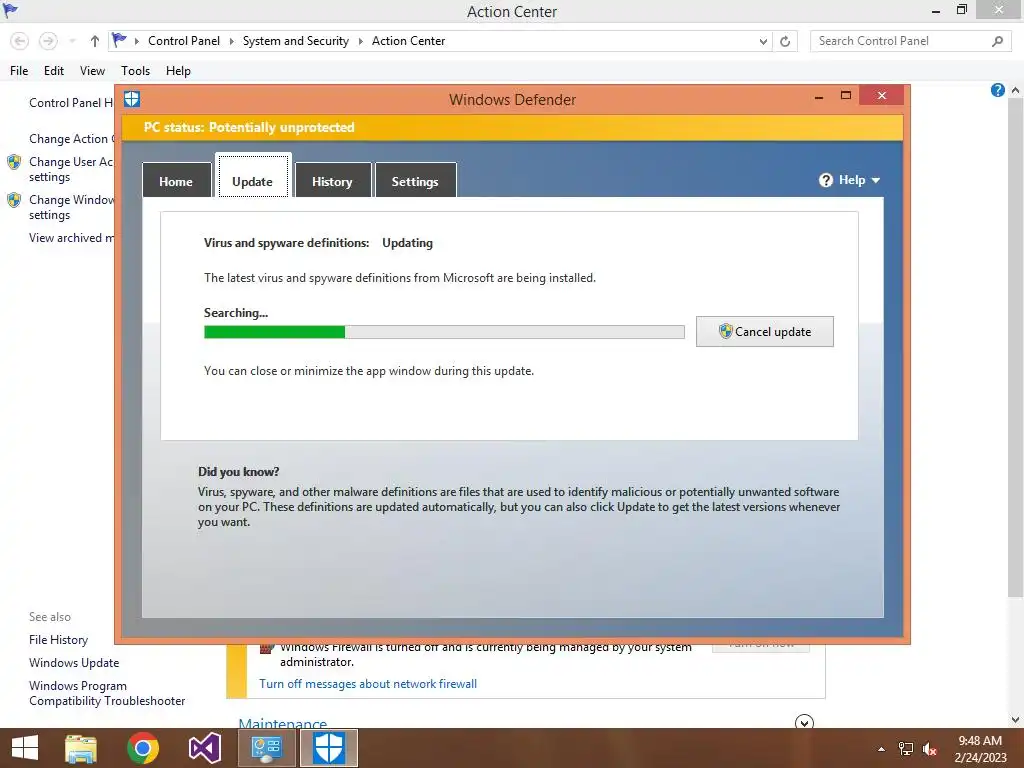Open Control Panel Home link
1024x768 pixels.
click(71, 103)
